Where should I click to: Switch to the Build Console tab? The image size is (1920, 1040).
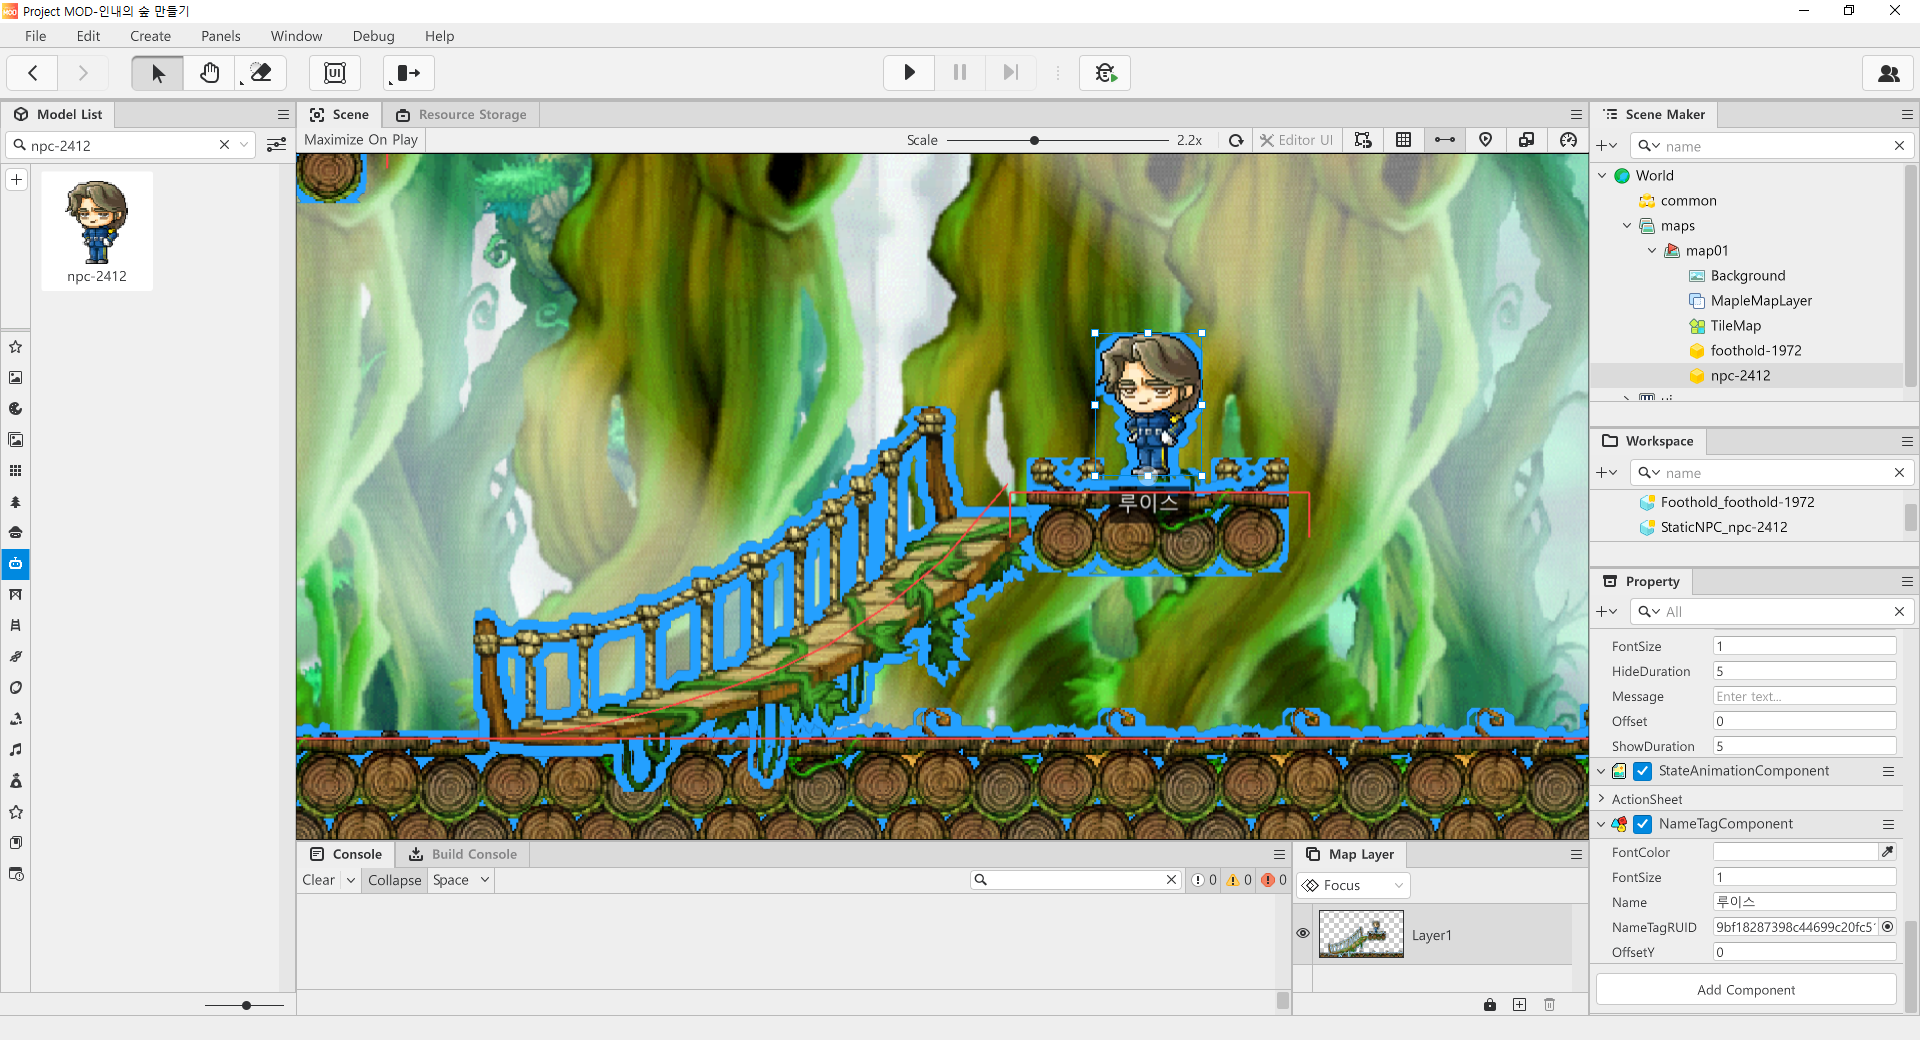[x=463, y=854]
